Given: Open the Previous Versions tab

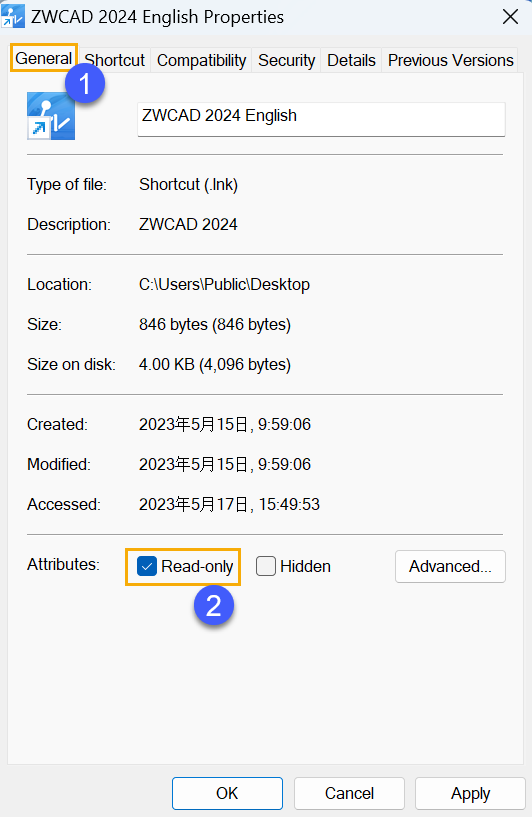Looking at the screenshot, I should pyautogui.click(x=451, y=60).
